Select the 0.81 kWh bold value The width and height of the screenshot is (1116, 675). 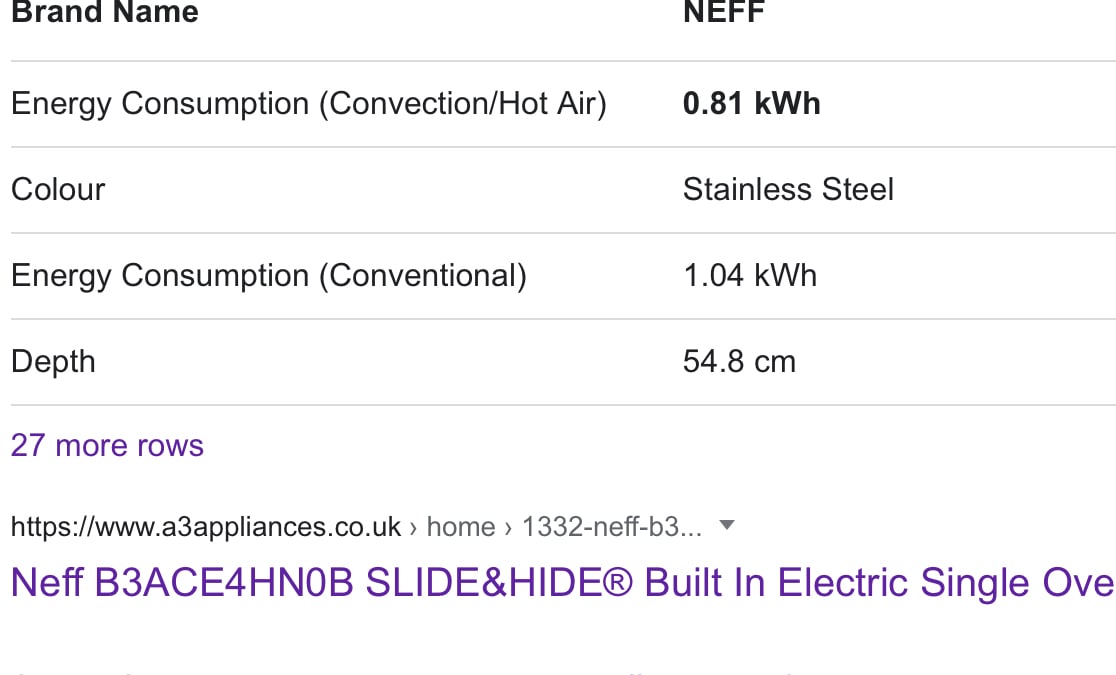752,104
